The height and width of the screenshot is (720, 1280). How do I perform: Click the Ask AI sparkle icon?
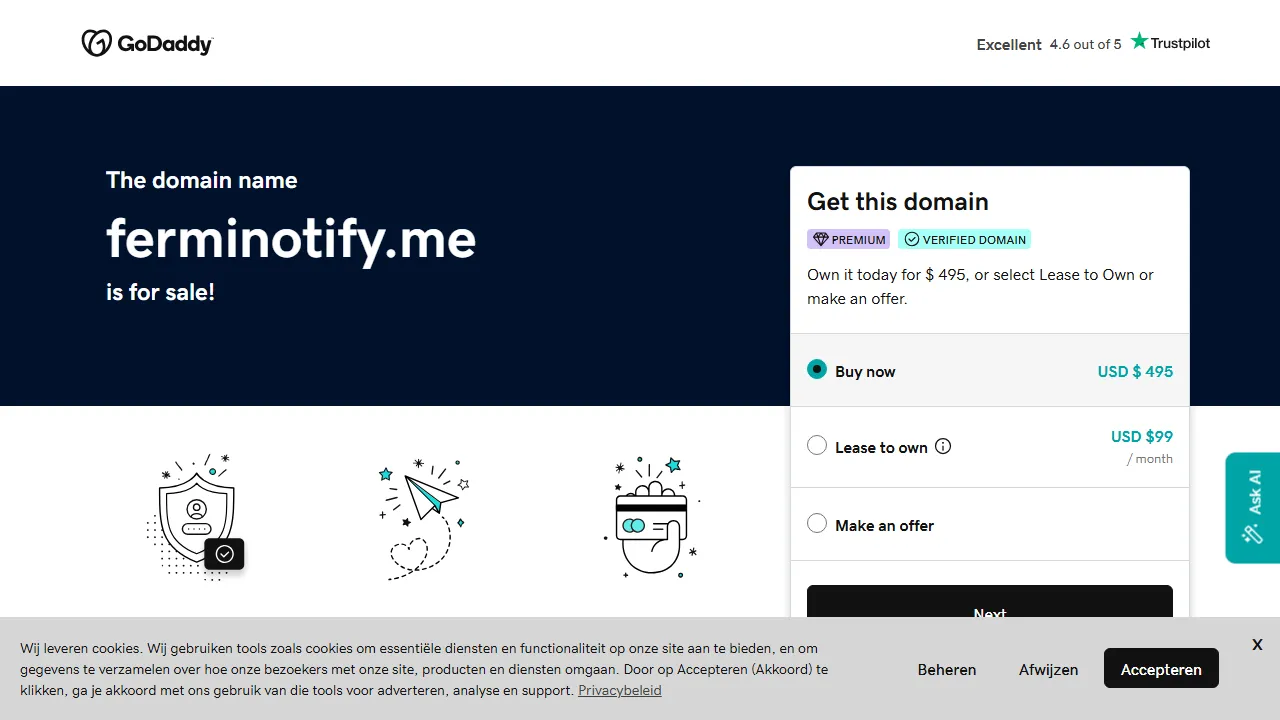[x=1252, y=535]
